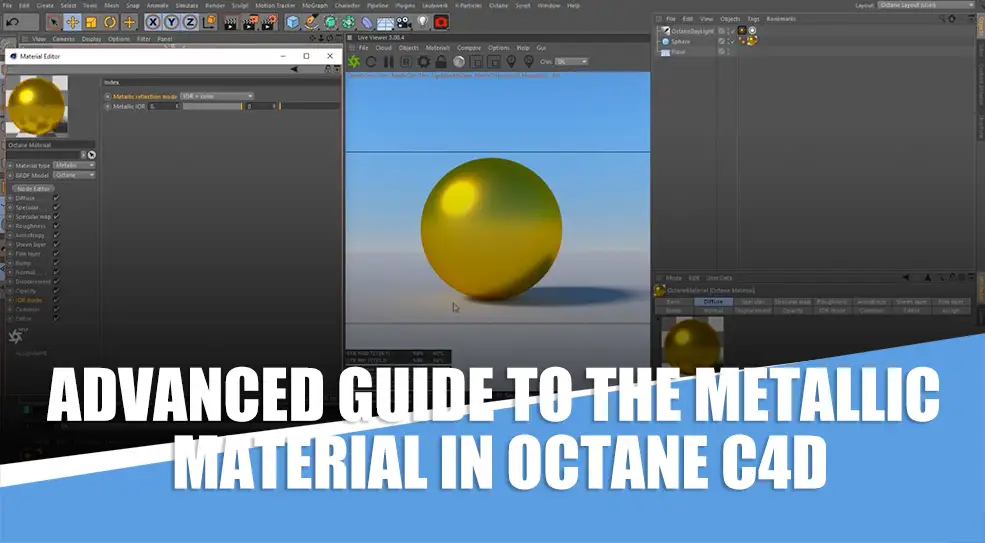
Task: Toggle the Roughness channel checkbox
Action: 56,226
